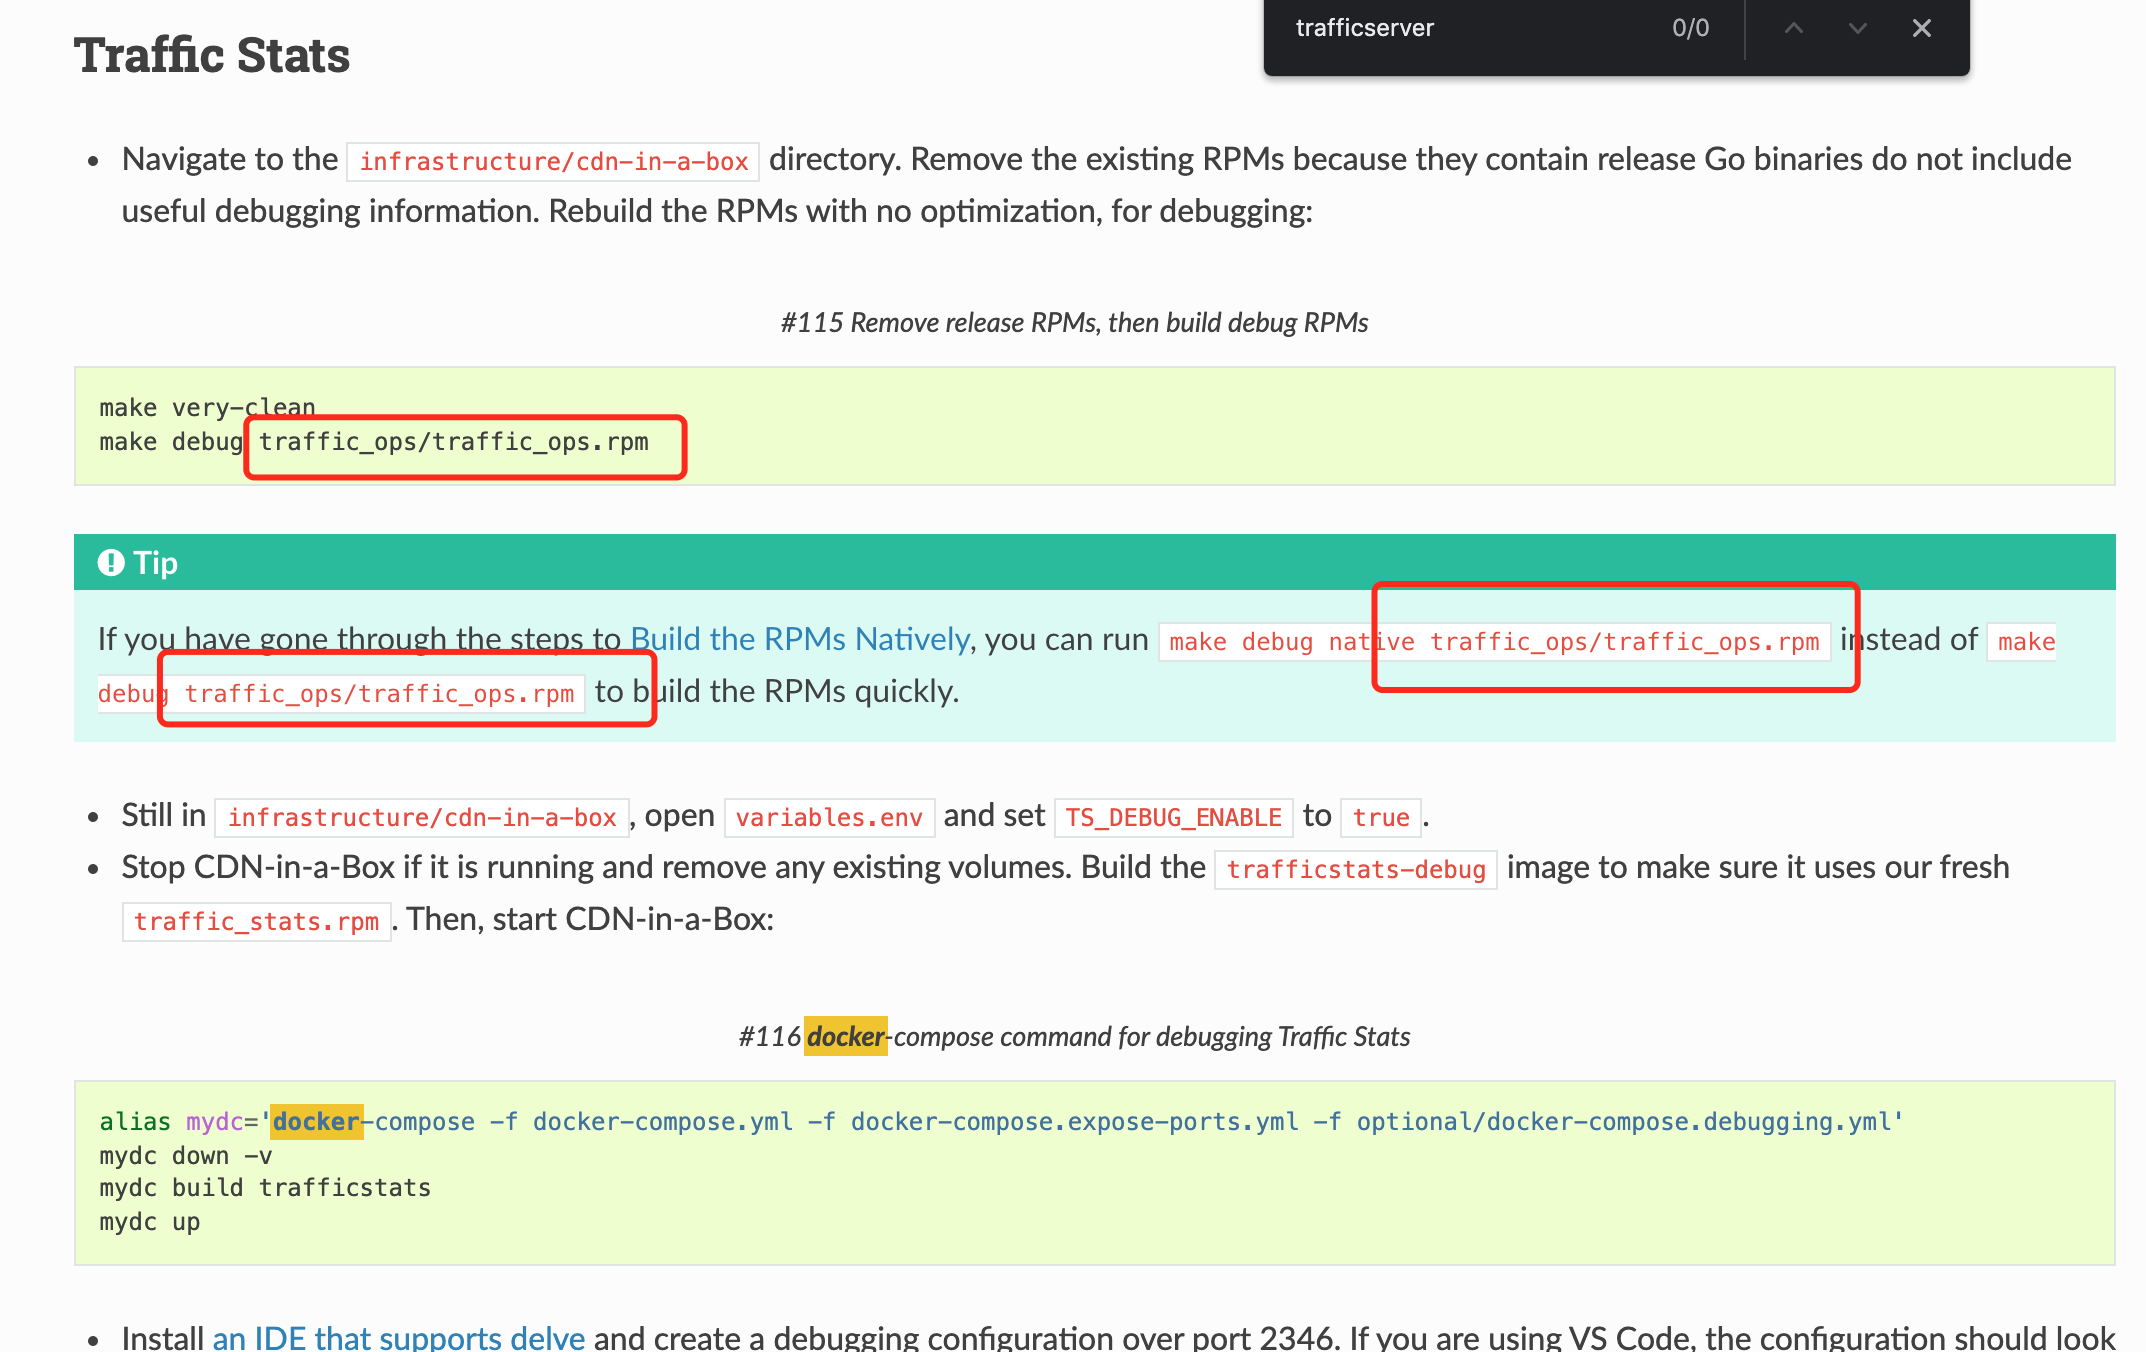Click the #116 docker-compose caption
Viewport: 2146px width, 1352px height.
click(1074, 1037)
